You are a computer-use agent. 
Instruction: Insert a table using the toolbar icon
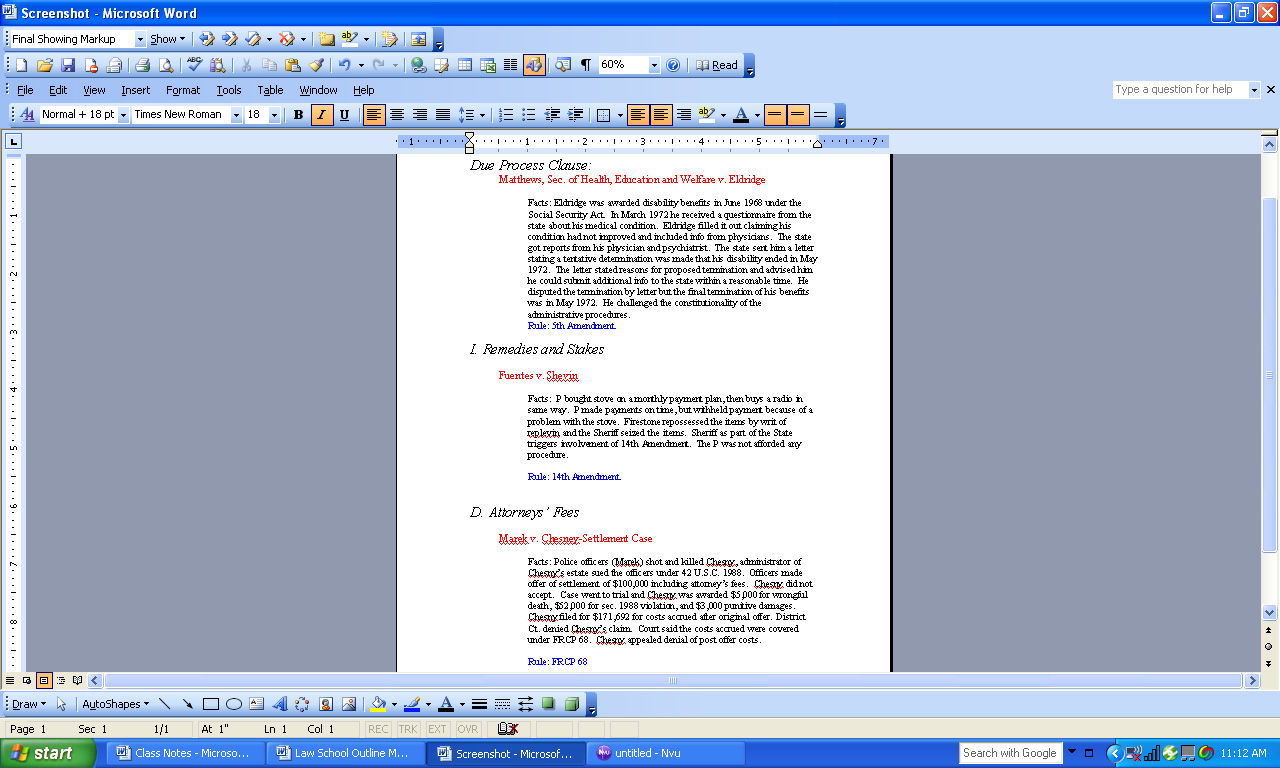tap(465, 65)
